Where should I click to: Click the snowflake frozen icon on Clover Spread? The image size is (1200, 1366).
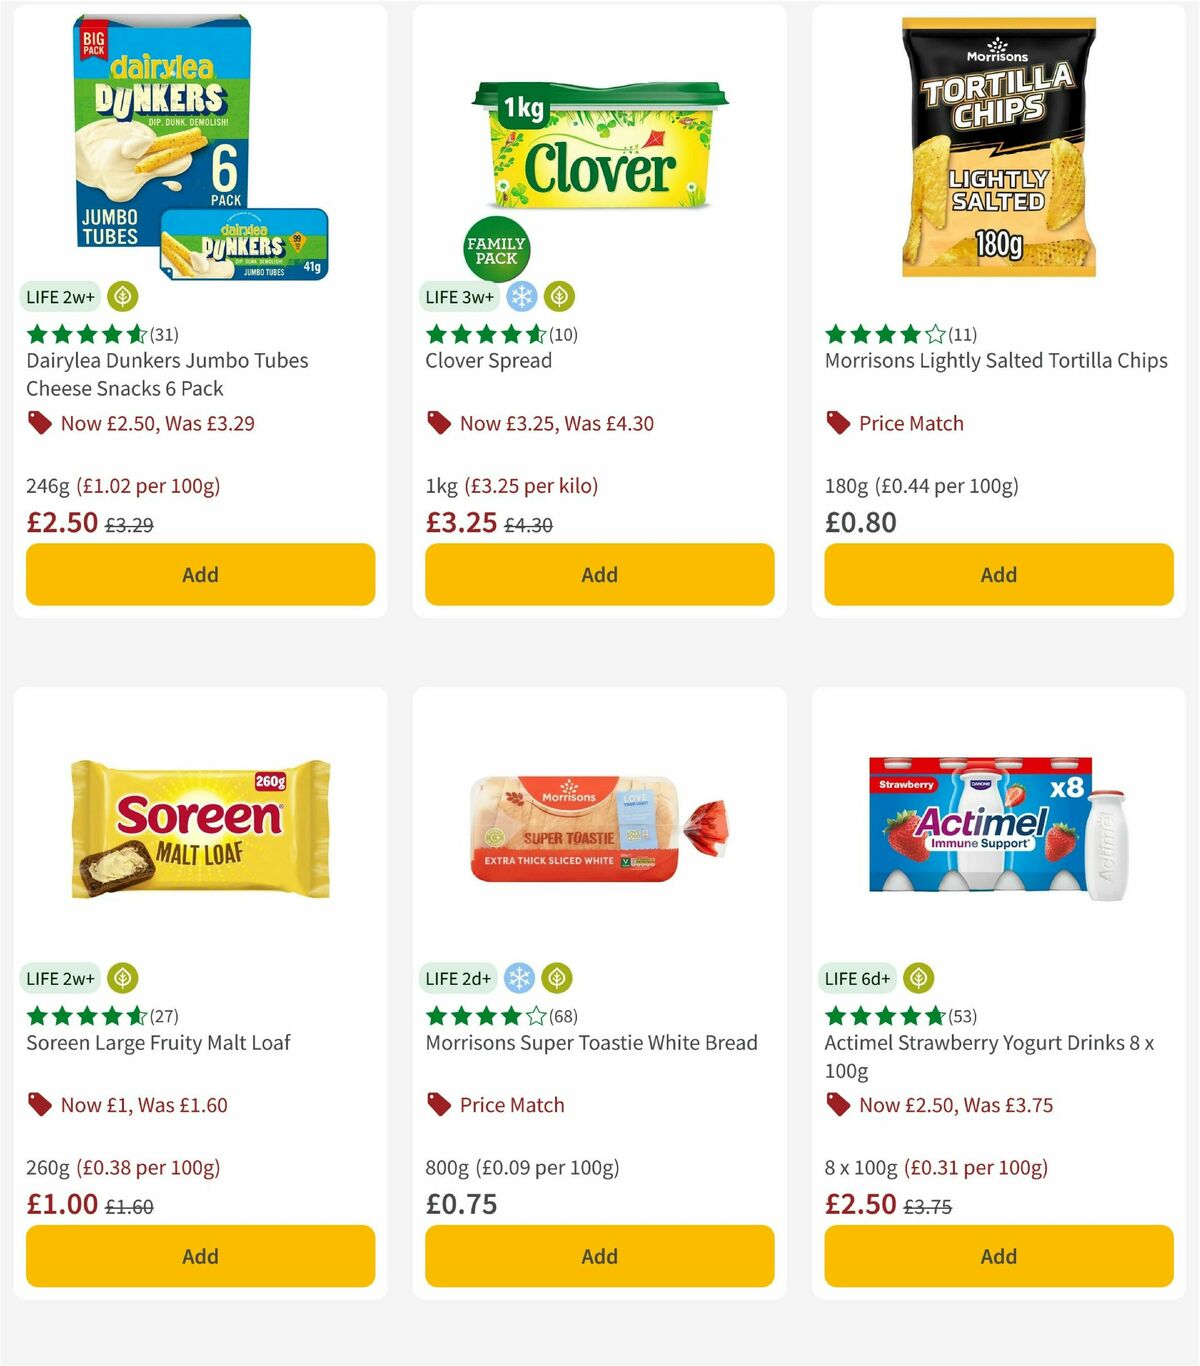pyautogui.click(x=523, y=296)
